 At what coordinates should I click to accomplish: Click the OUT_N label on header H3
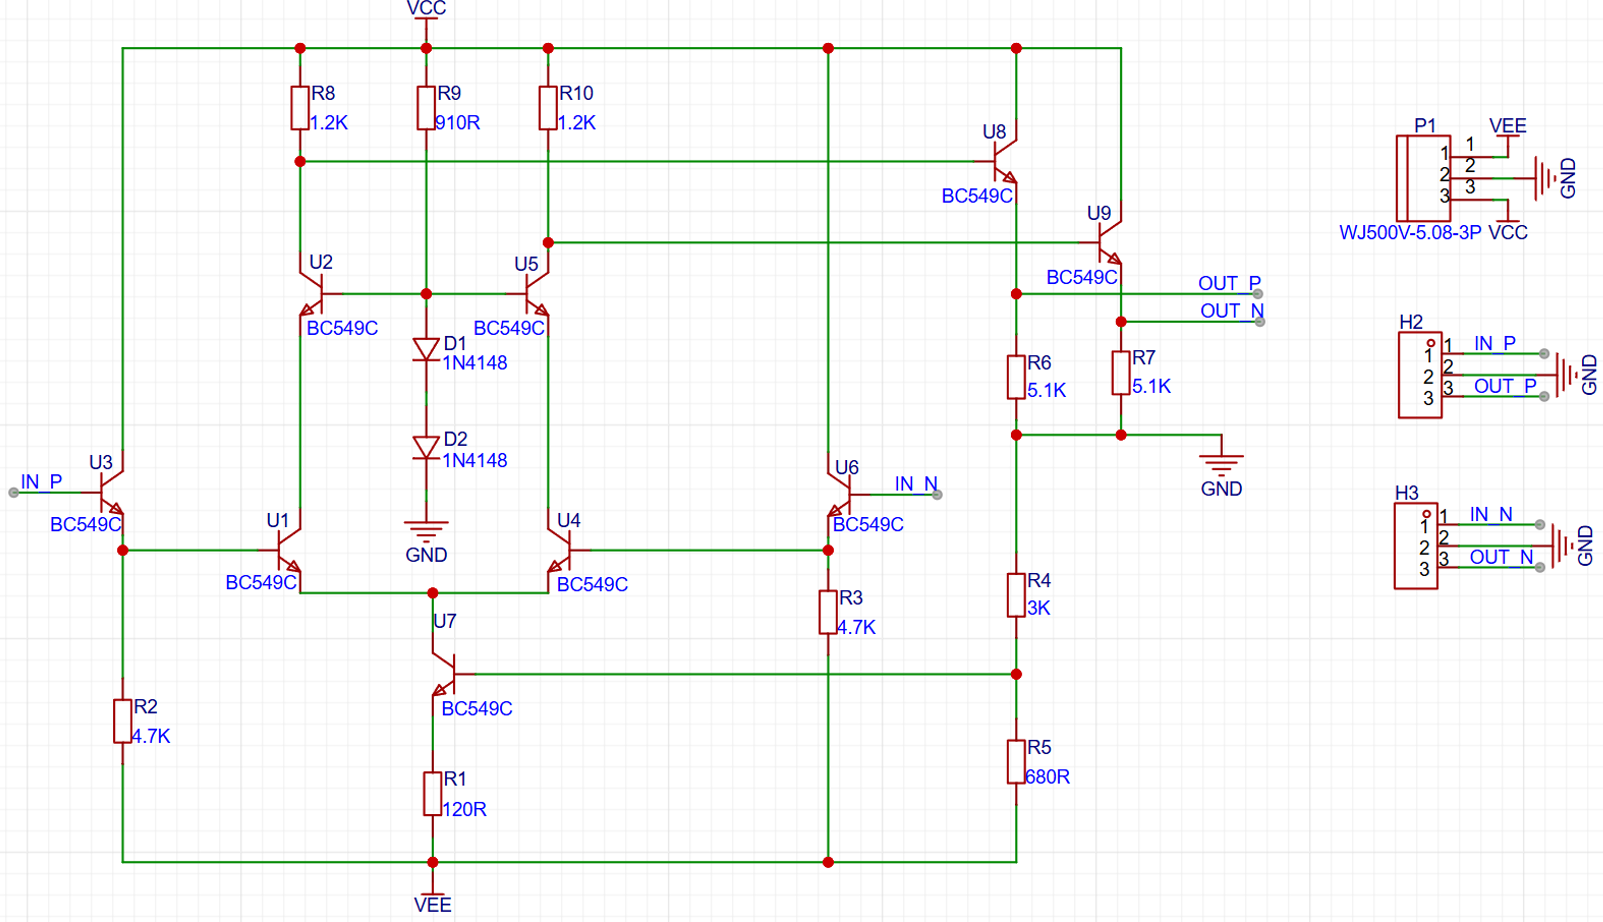(1501, 557)
